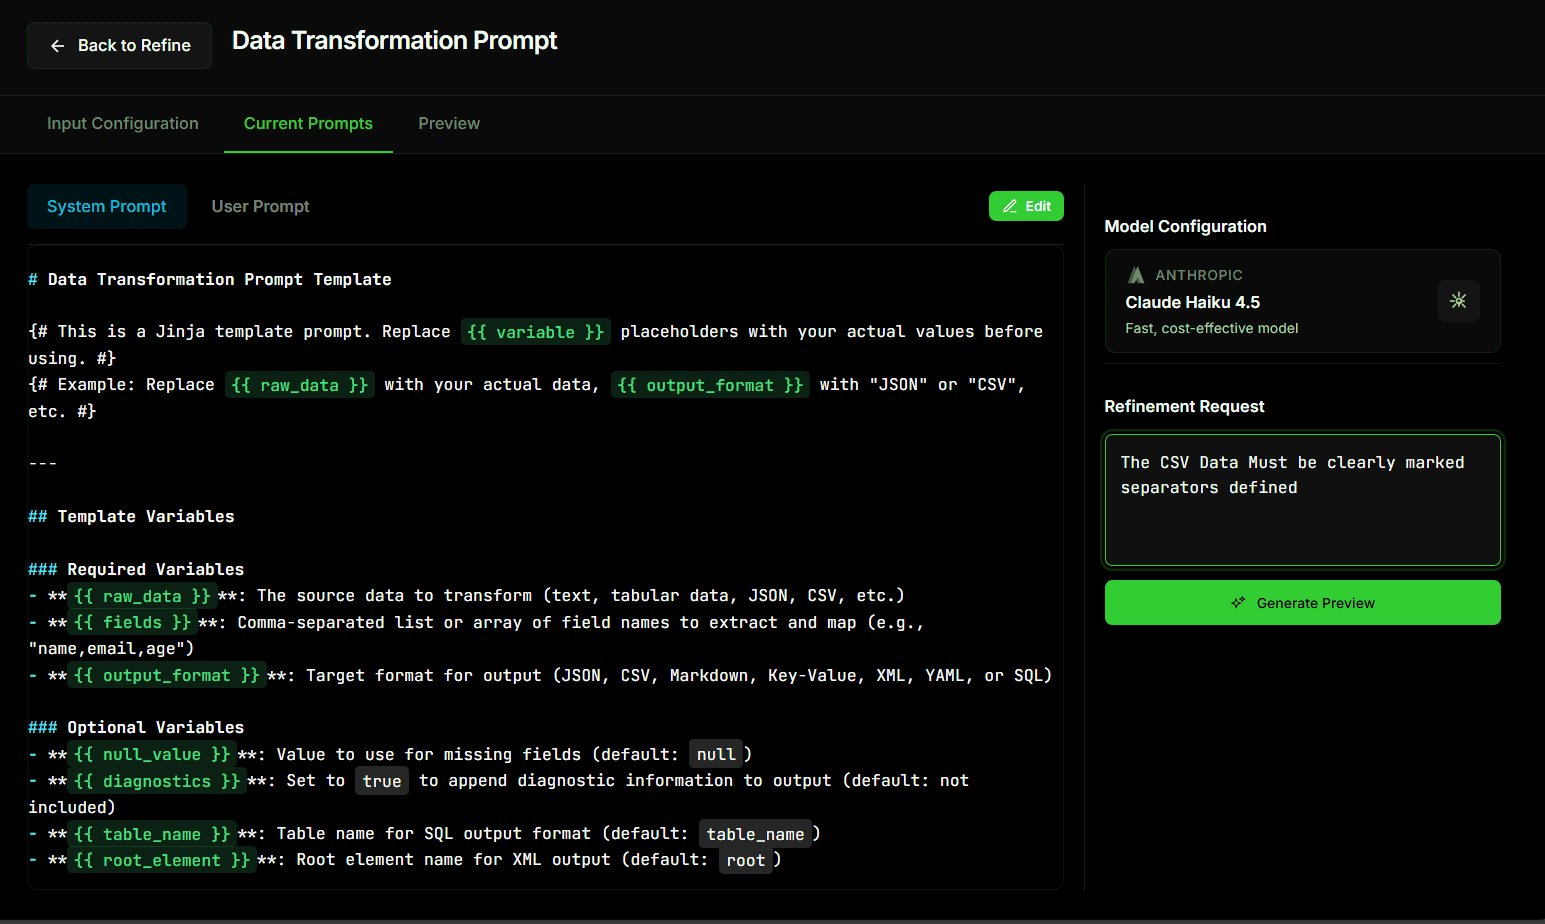1545x924 pixels.
Task: Click the '{{ fields }}' variable tag
Action: (132, 623)
